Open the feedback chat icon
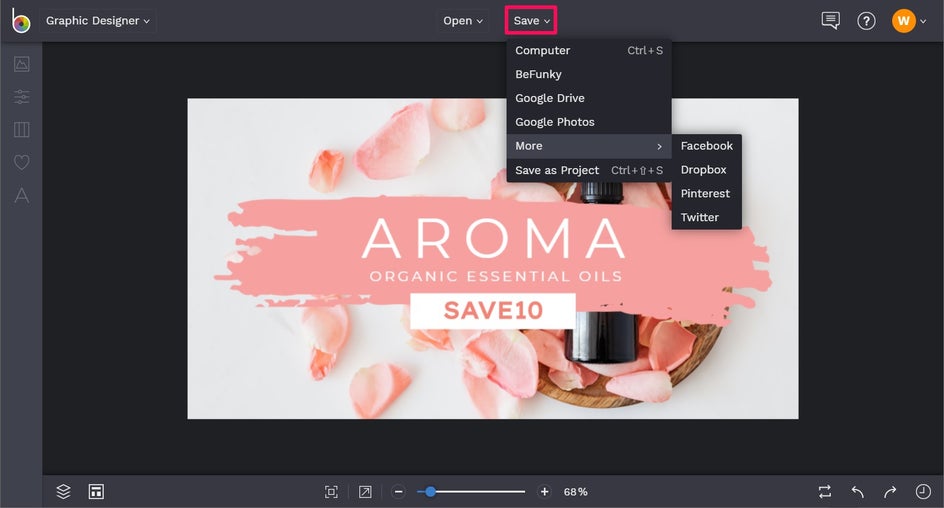This screenshot has width=944, height=508. click(x=830, y=20)
